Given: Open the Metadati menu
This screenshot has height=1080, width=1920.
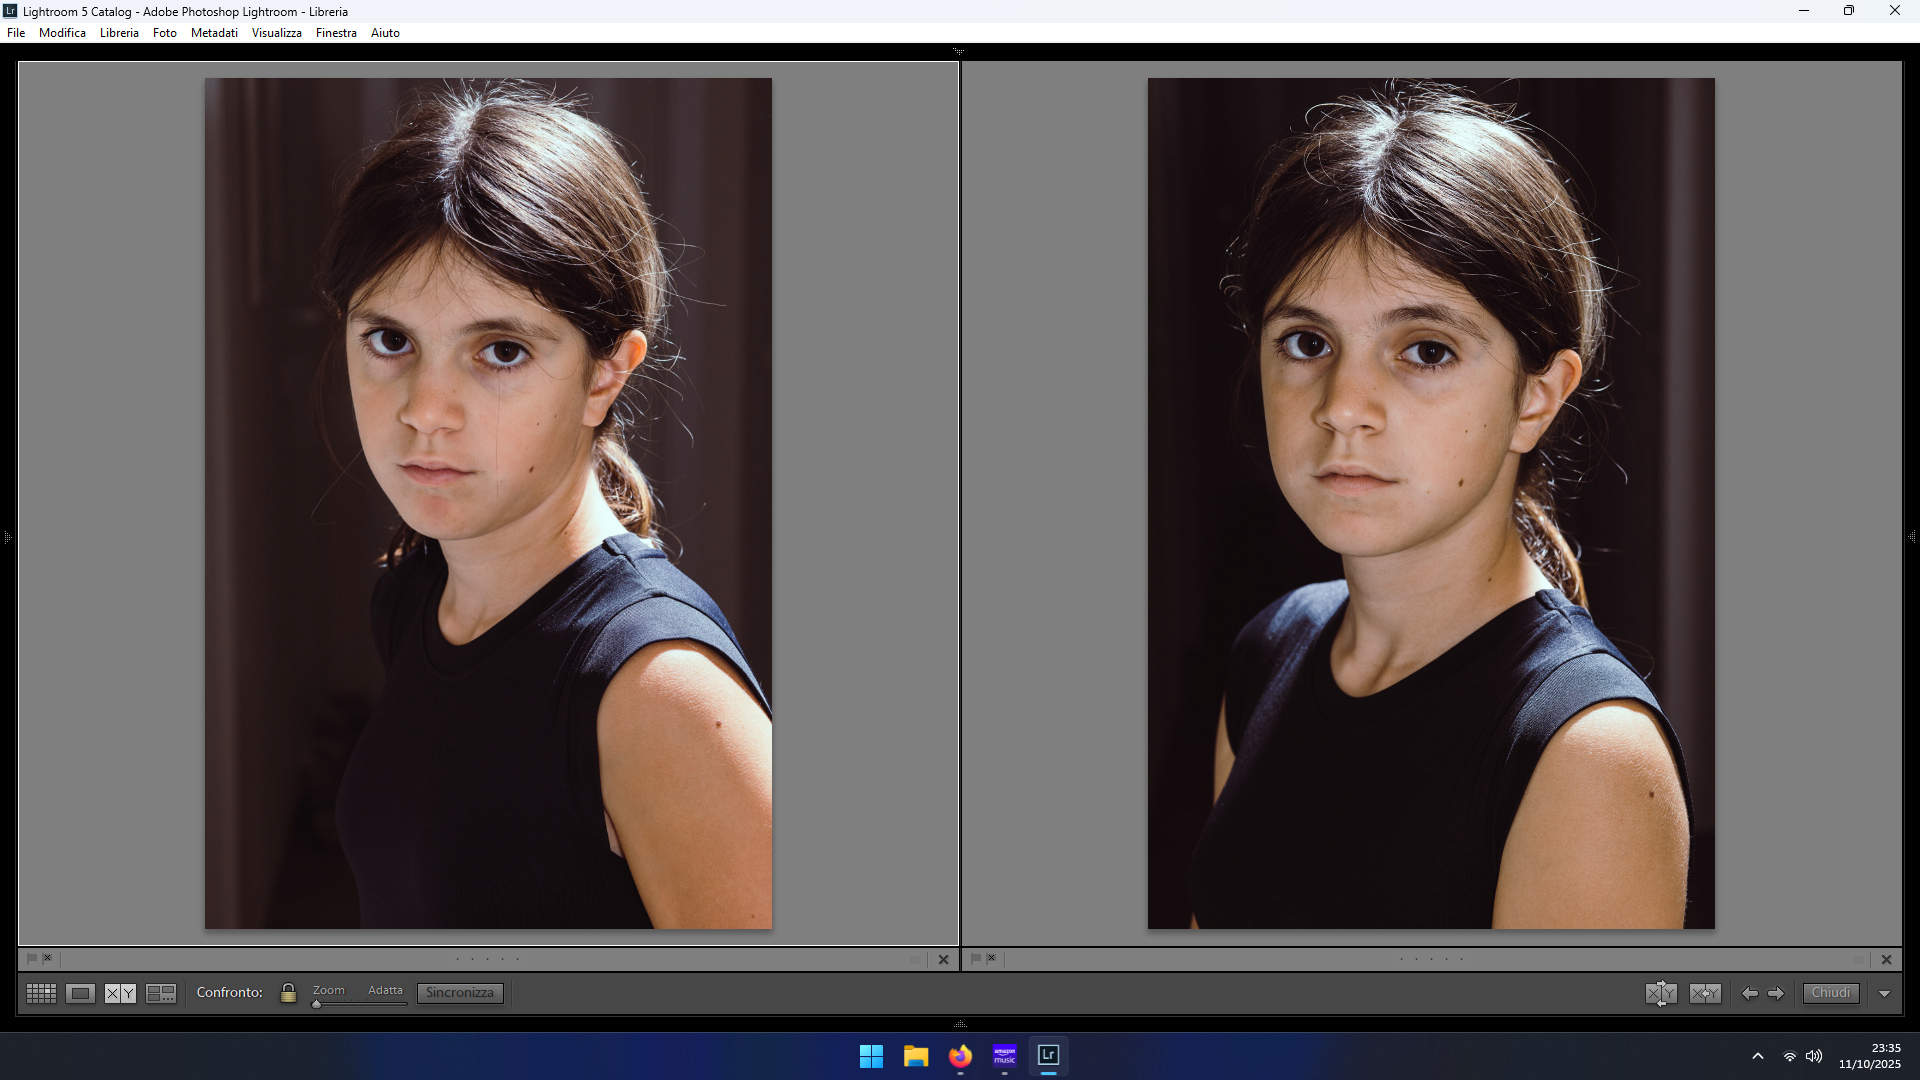Looking at the screenshot, I should pos(214,33).
